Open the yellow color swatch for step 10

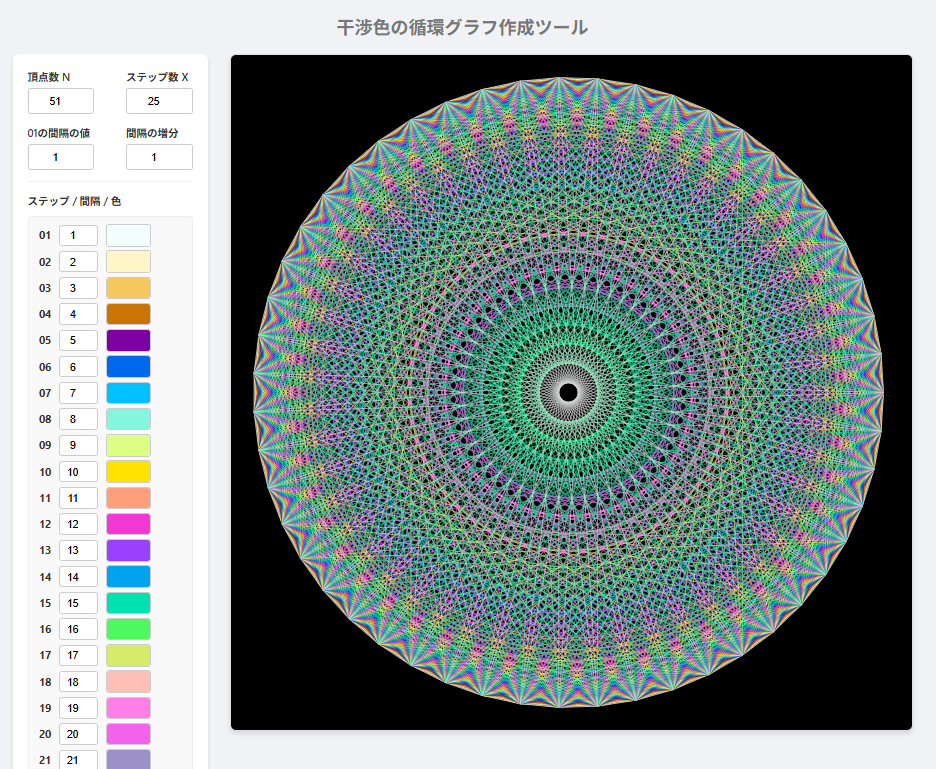(x=128, y=471)
